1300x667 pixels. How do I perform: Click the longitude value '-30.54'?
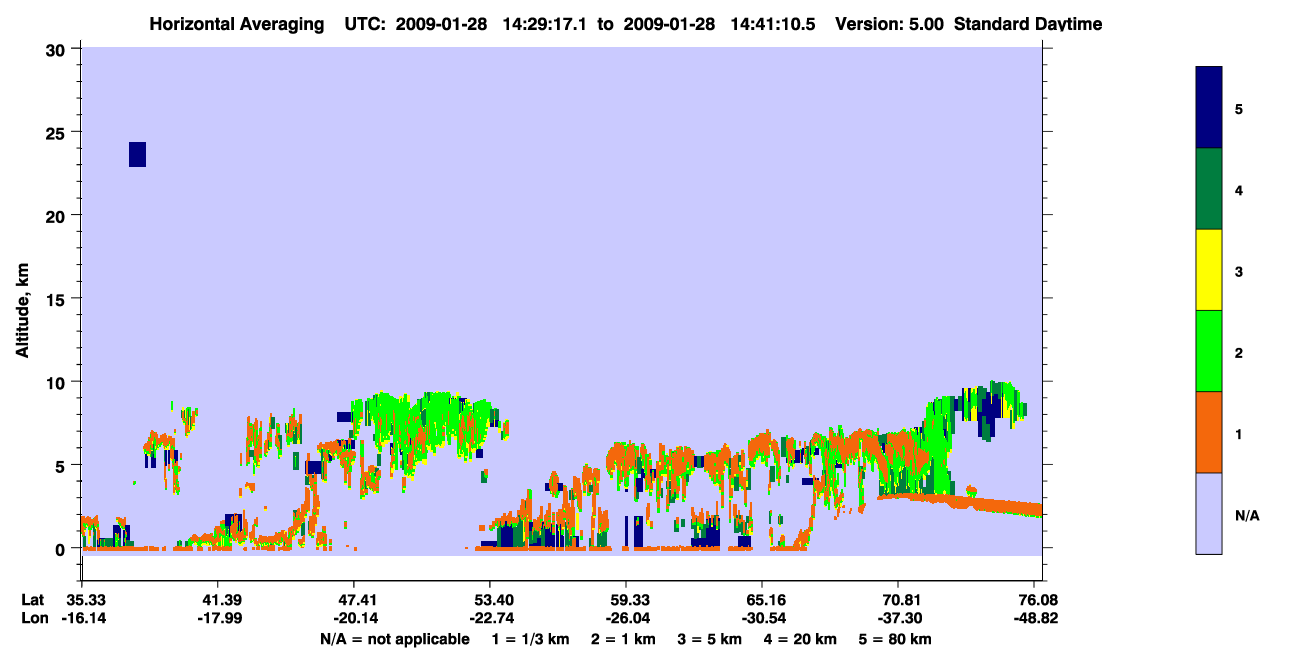[763, 618]
